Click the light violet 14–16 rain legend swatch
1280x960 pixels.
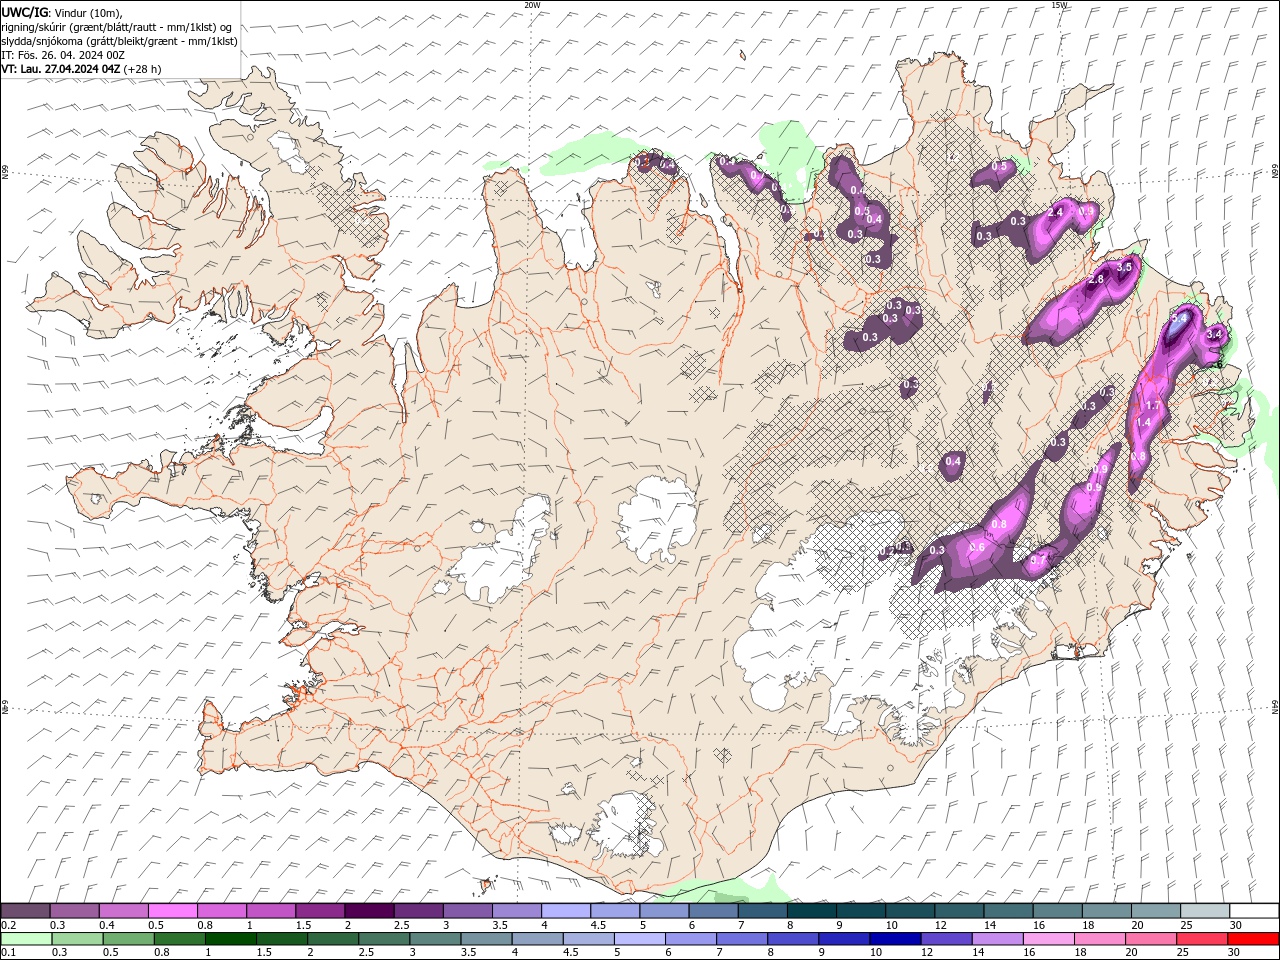[997, 939]
